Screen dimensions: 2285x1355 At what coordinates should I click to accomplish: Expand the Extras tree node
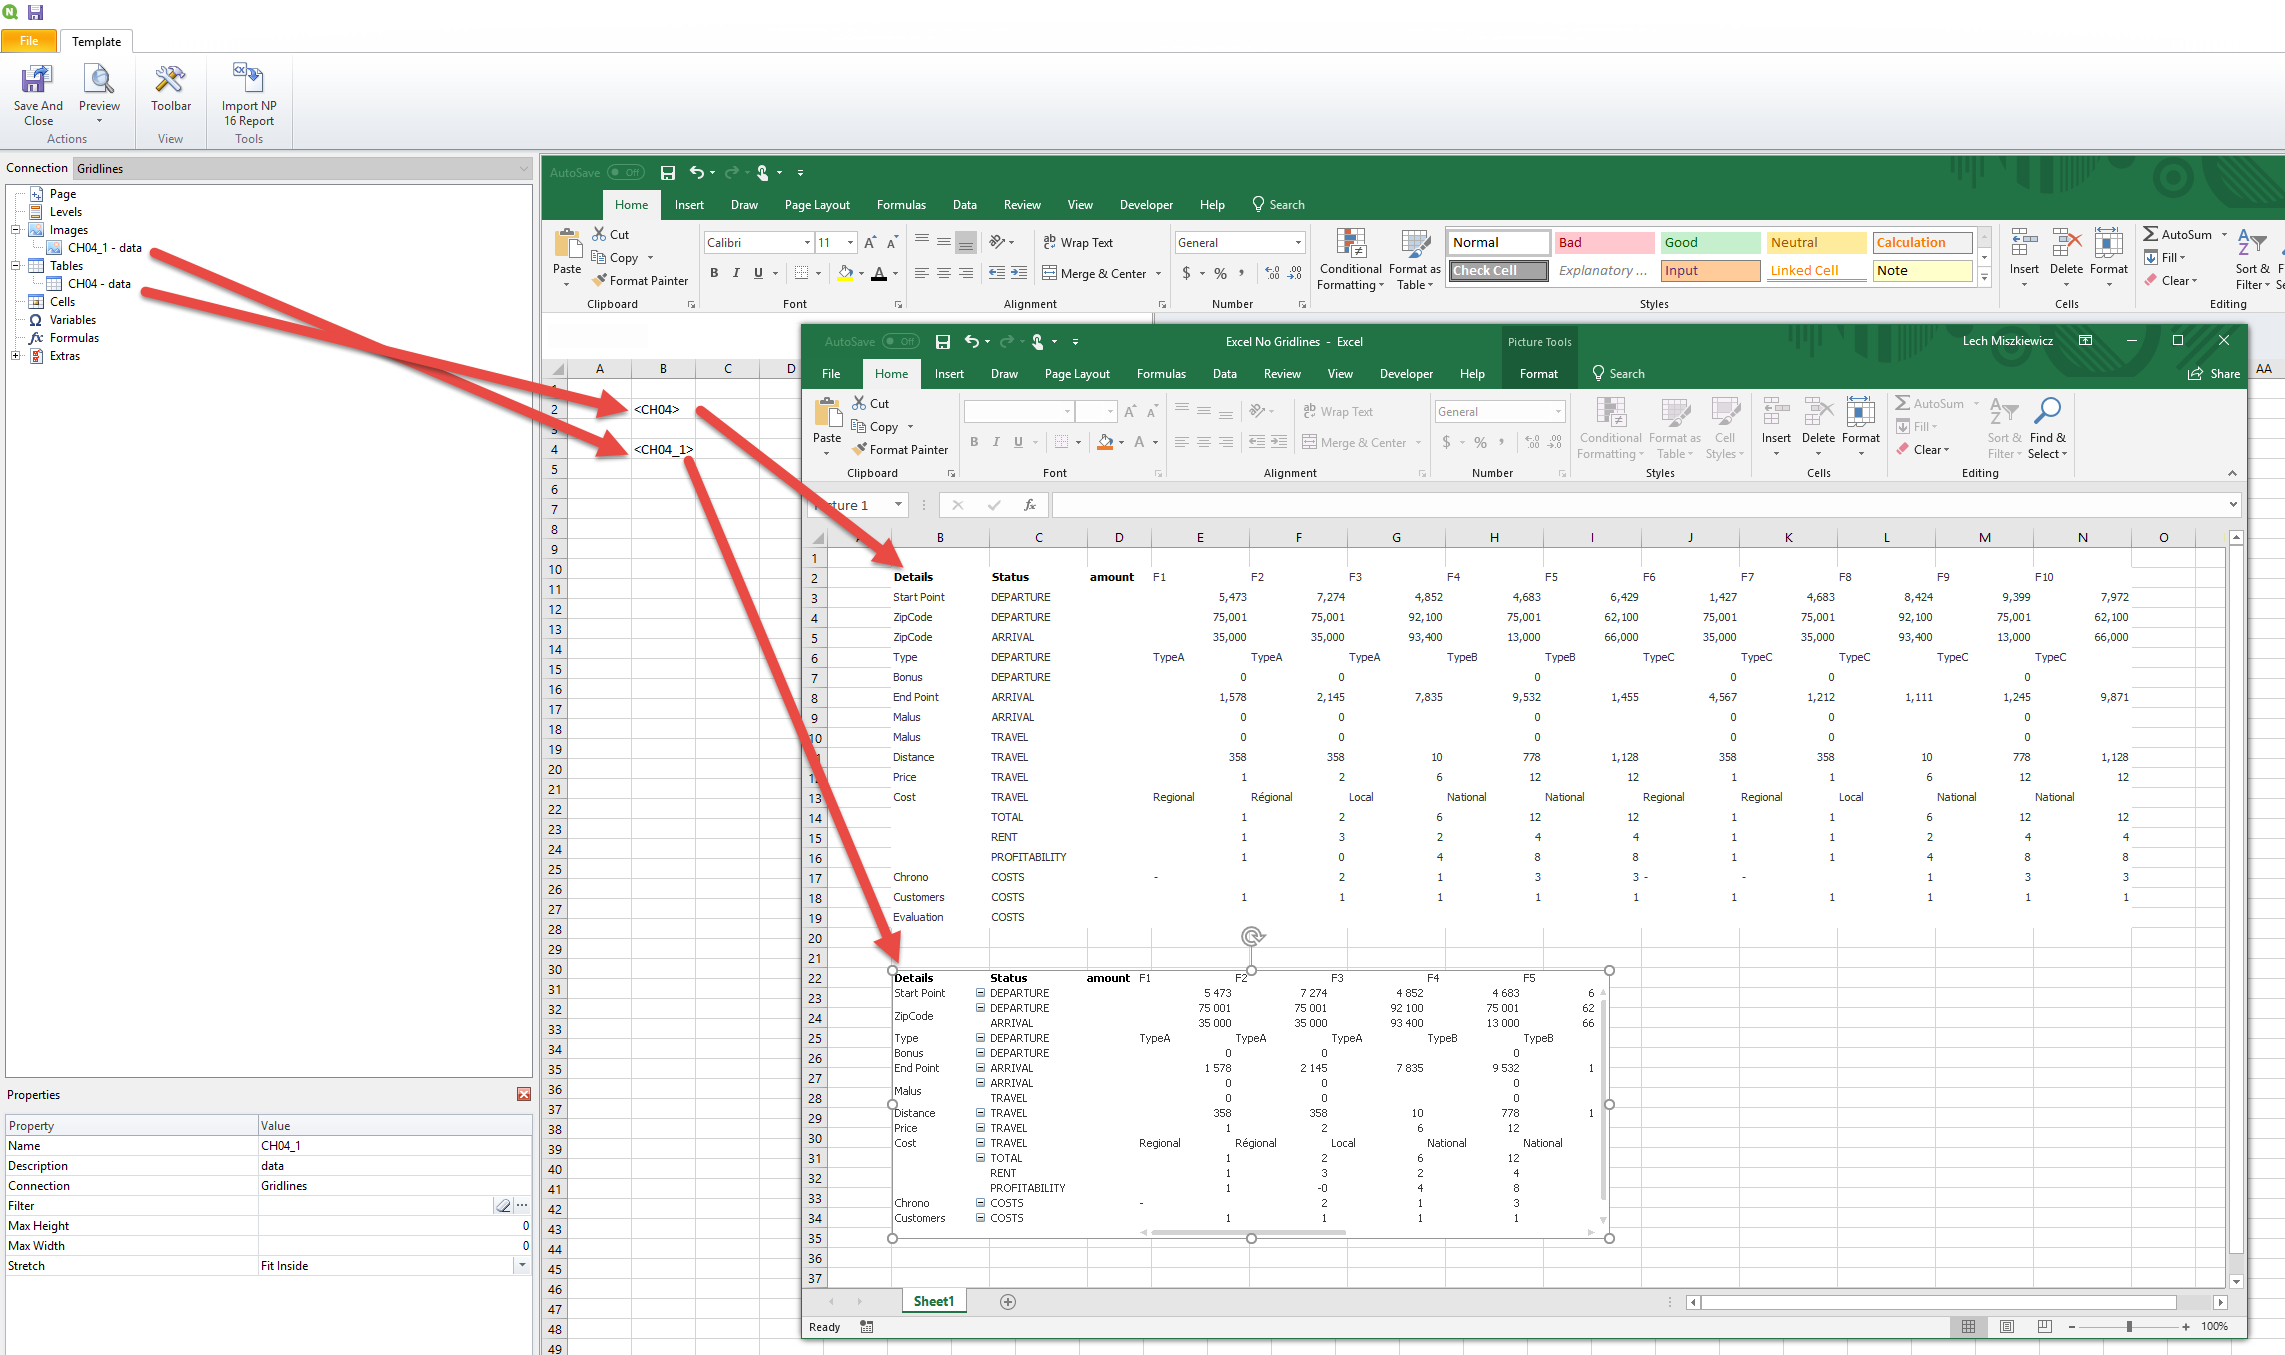[16, 356]
